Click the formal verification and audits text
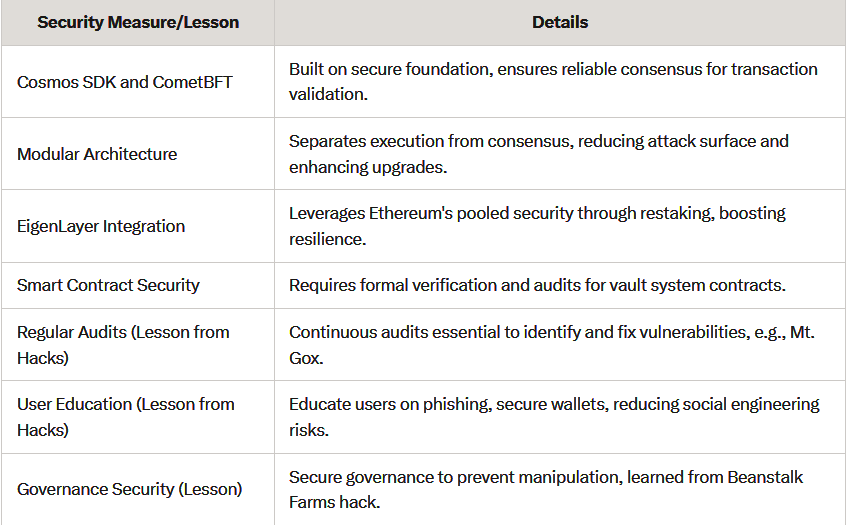Image resolution: width=847 pixels, height=525 pixels. [537, 285]
